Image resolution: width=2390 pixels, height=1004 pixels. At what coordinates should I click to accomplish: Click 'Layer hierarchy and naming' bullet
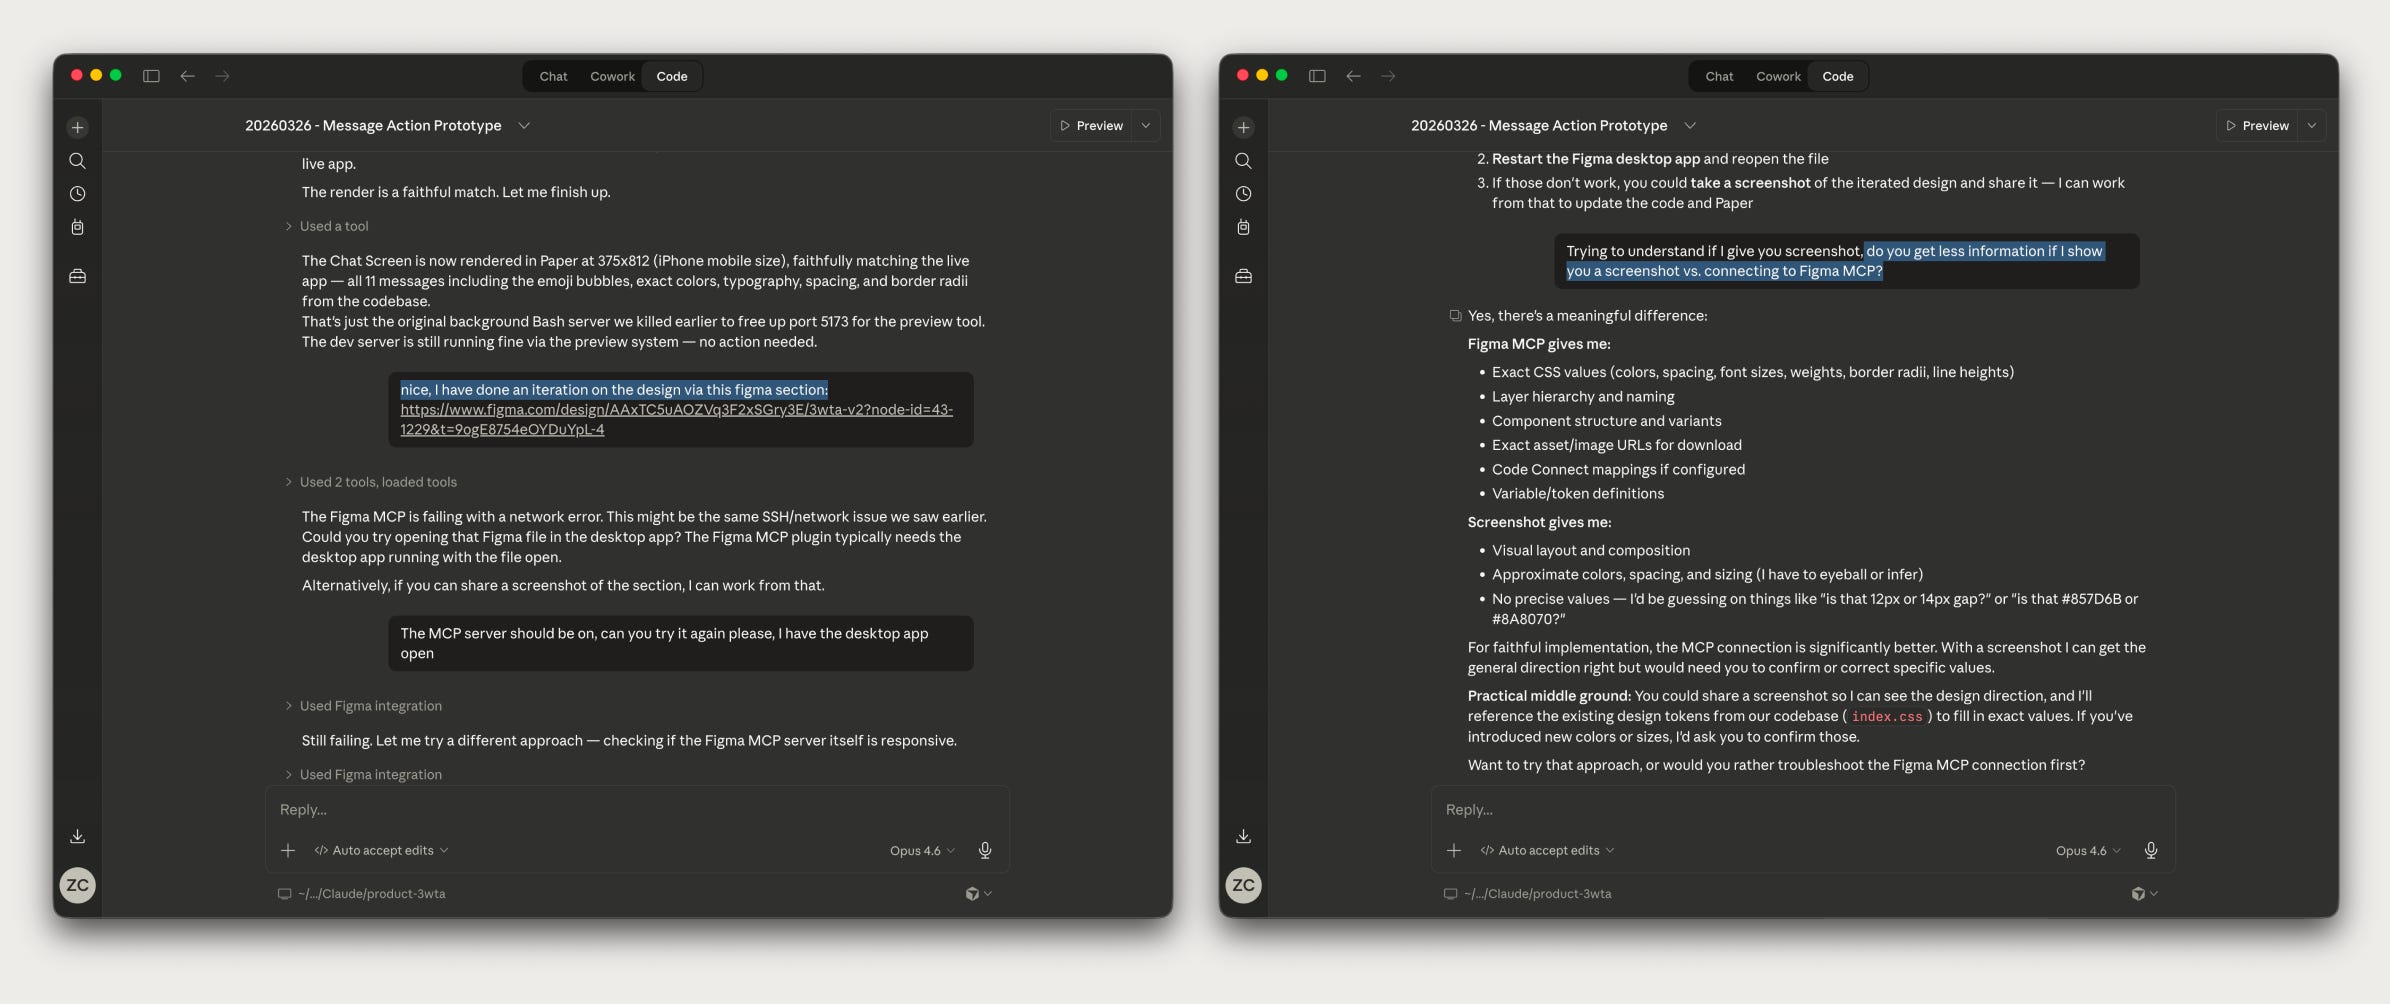(x=1582, y=397)
